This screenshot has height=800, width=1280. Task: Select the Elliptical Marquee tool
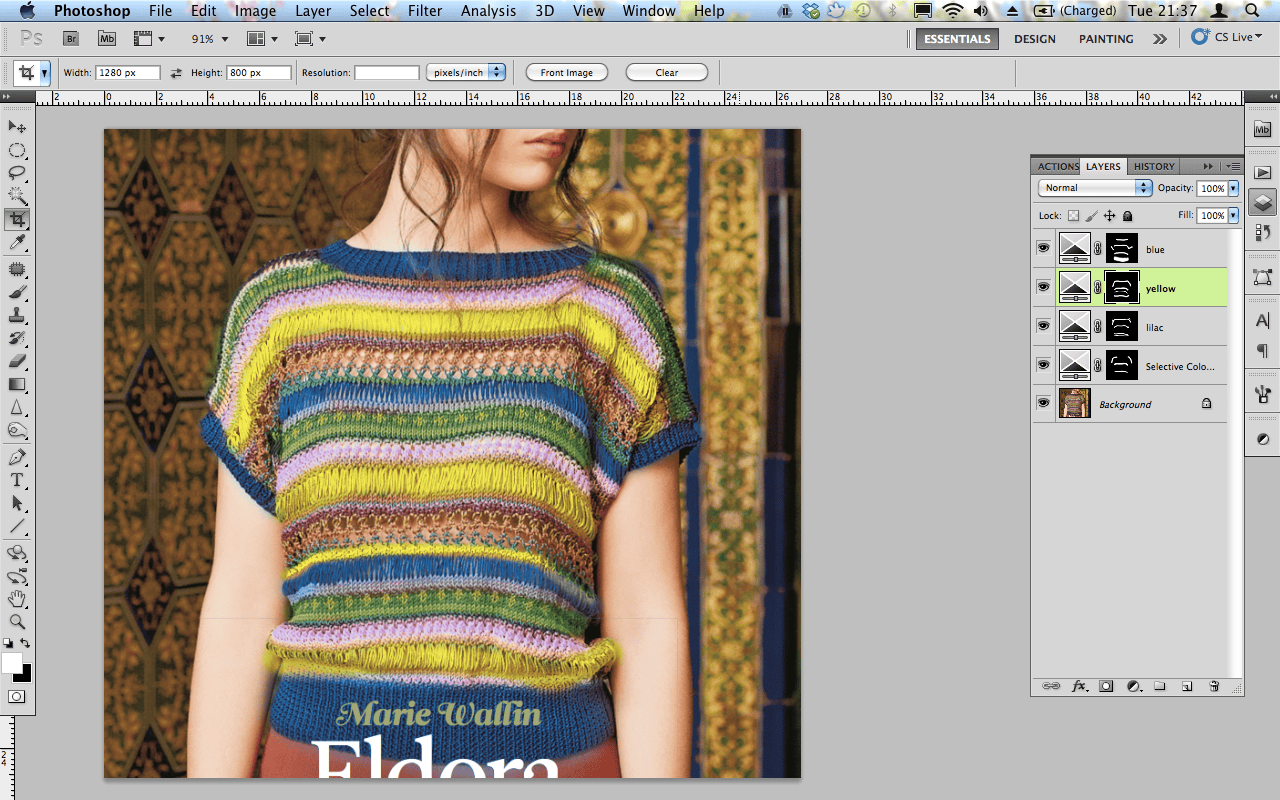[x=17, y=150]
